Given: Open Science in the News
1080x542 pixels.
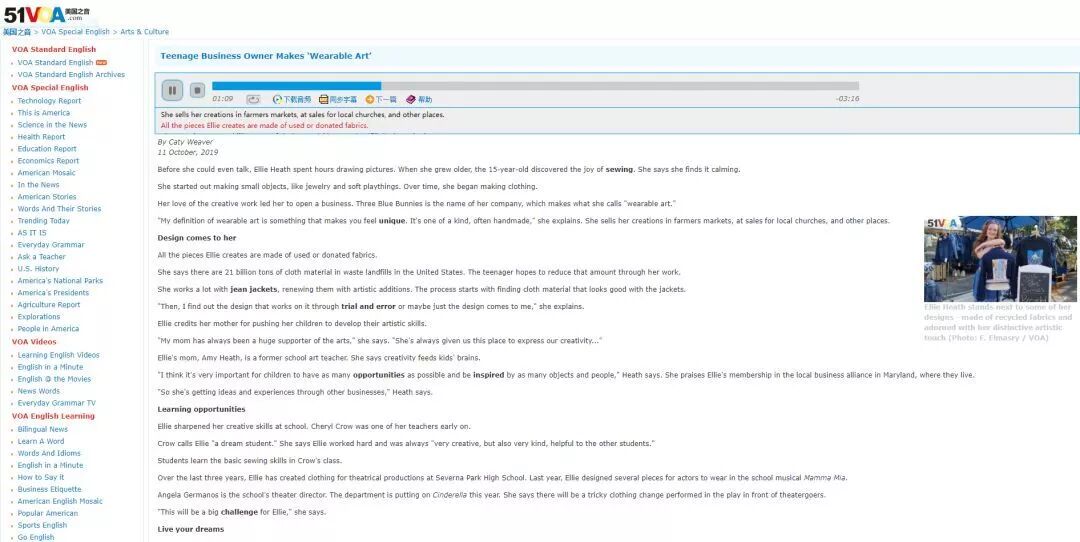Looking at the screenshot, I should [52, 125].
